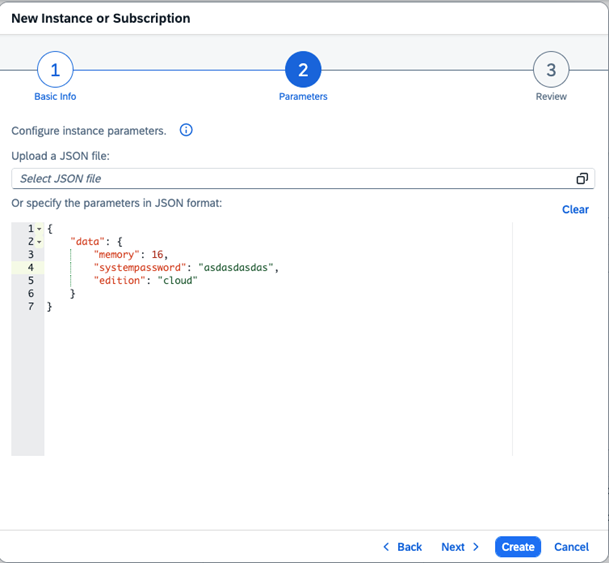Click the Clear link

click(575, 210)
